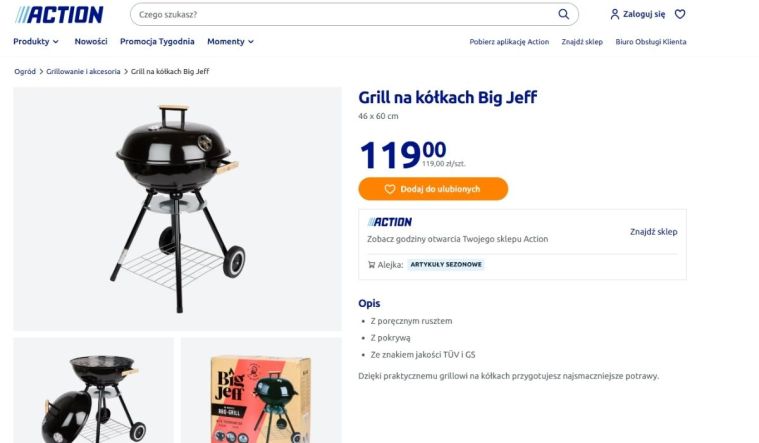The height and width of the screenshot is (443, 759).
Task: Focus the Czego szukasz search field
Action: point(346,15)
